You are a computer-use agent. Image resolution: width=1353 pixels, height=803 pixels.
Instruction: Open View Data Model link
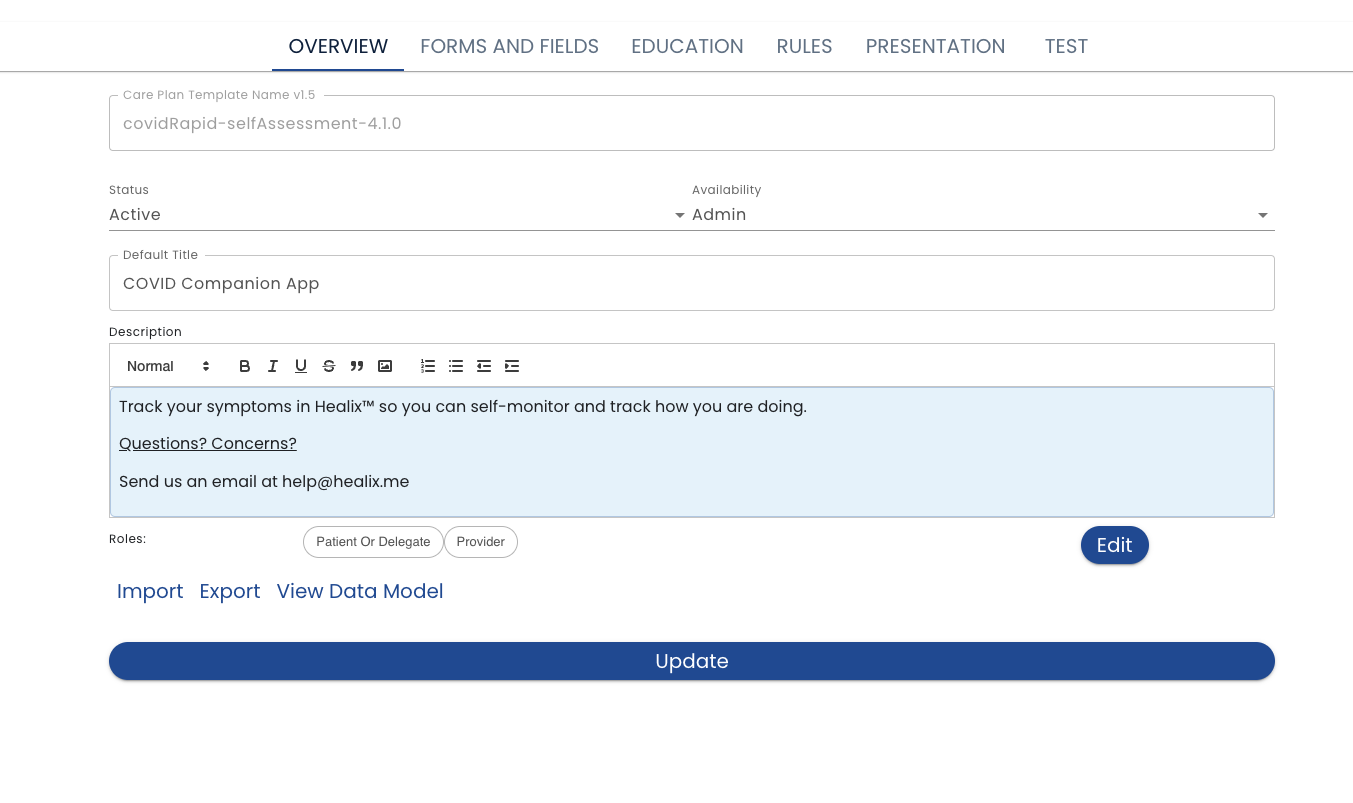(x=360, y=591)
